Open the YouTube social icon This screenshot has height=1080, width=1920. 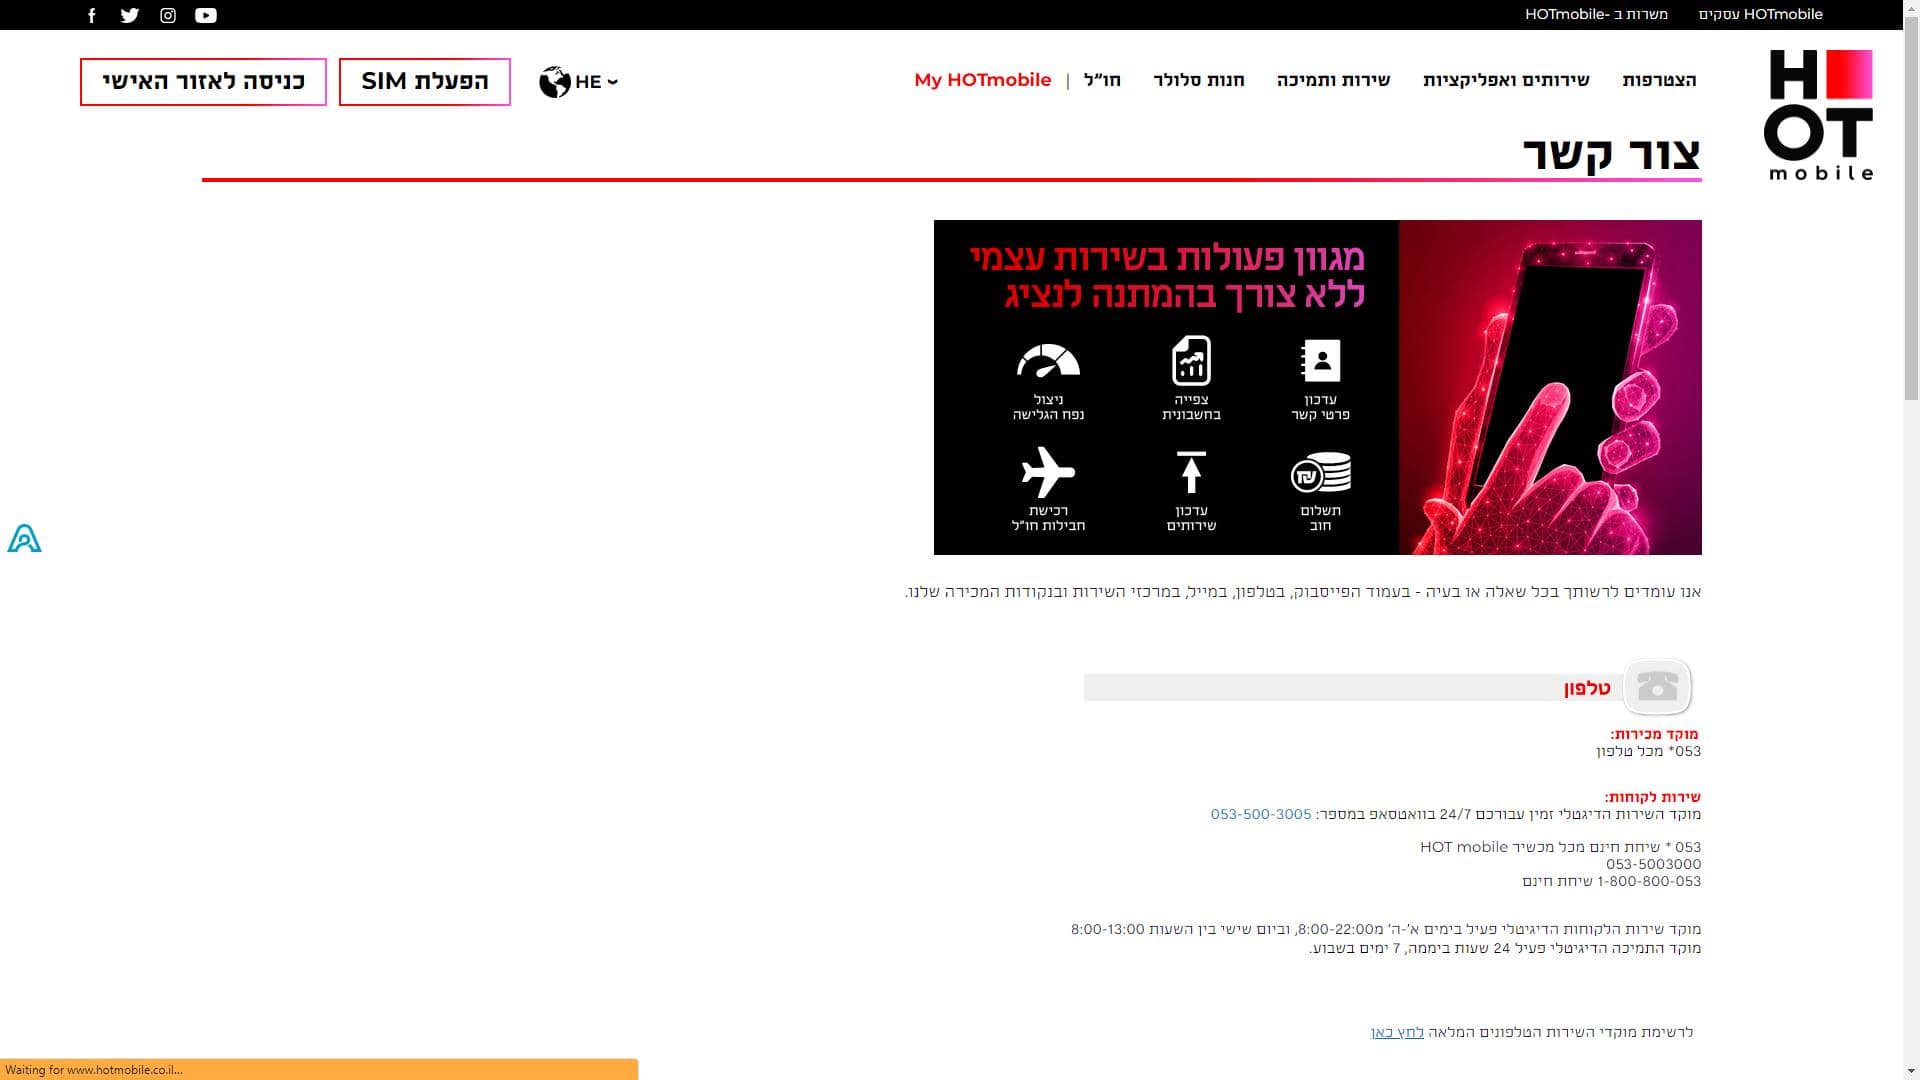(x=206, y=15)
